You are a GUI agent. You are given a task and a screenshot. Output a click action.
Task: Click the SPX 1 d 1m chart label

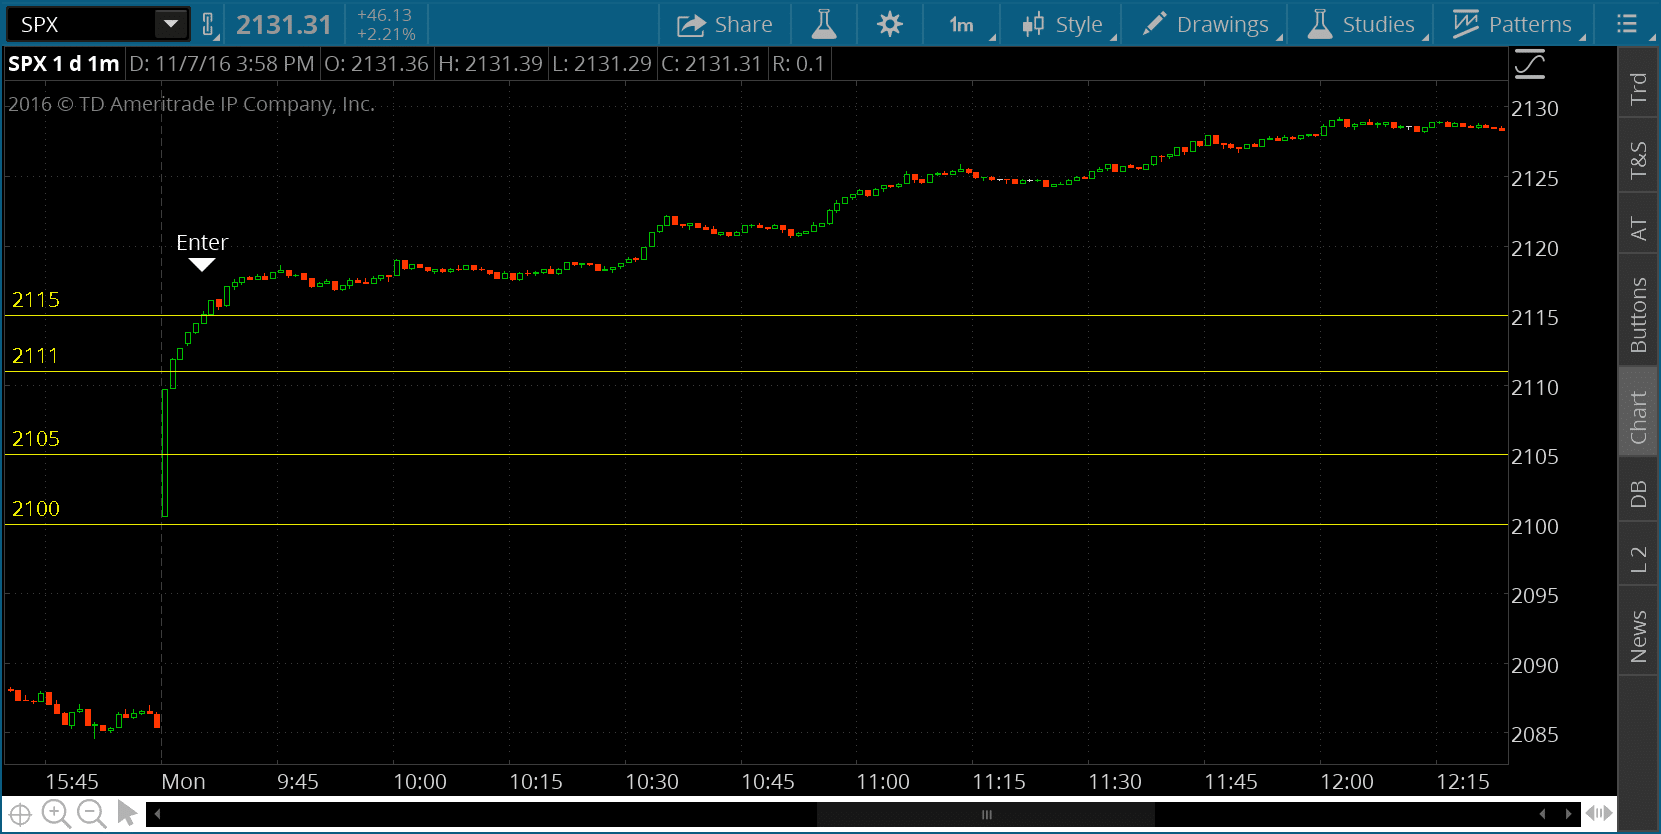[x=64, y=64]
